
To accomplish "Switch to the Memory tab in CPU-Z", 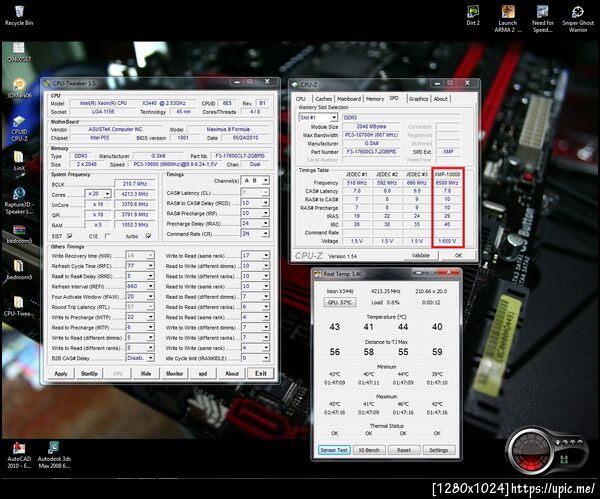I will [375, 99].
